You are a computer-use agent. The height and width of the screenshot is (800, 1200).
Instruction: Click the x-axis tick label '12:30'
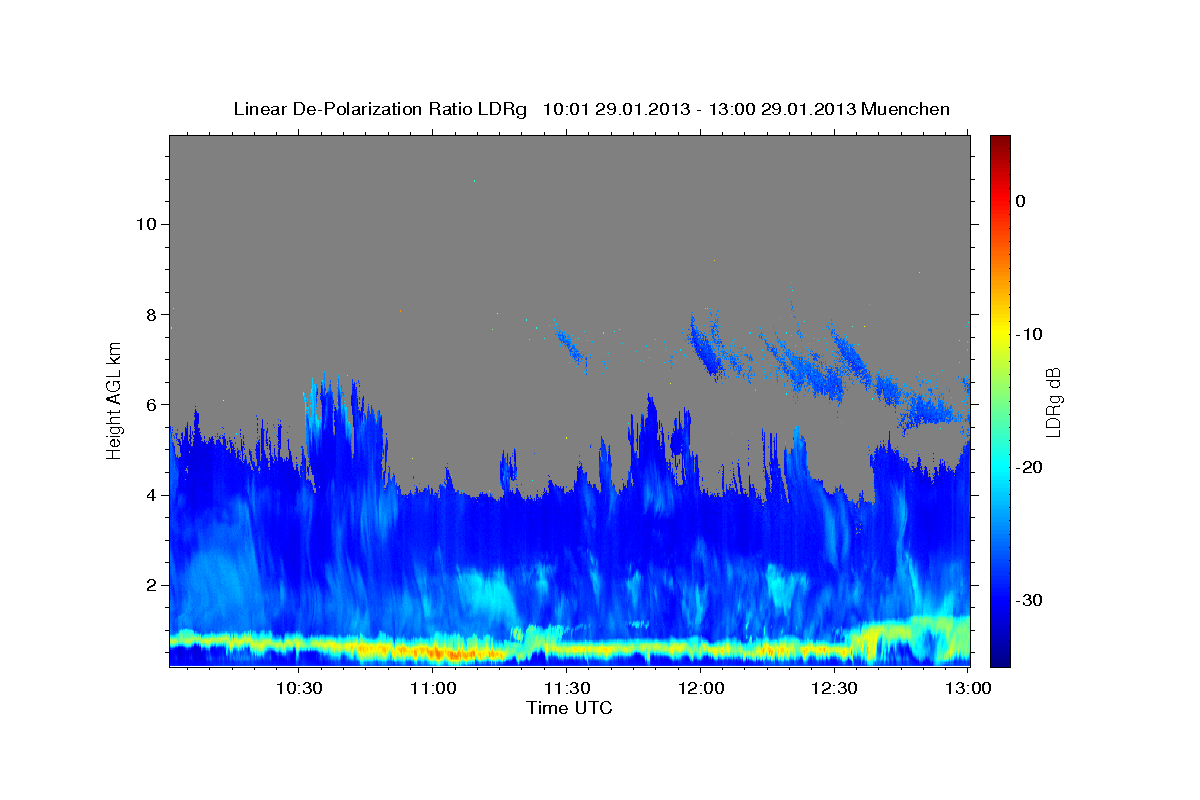click(834, 688)
